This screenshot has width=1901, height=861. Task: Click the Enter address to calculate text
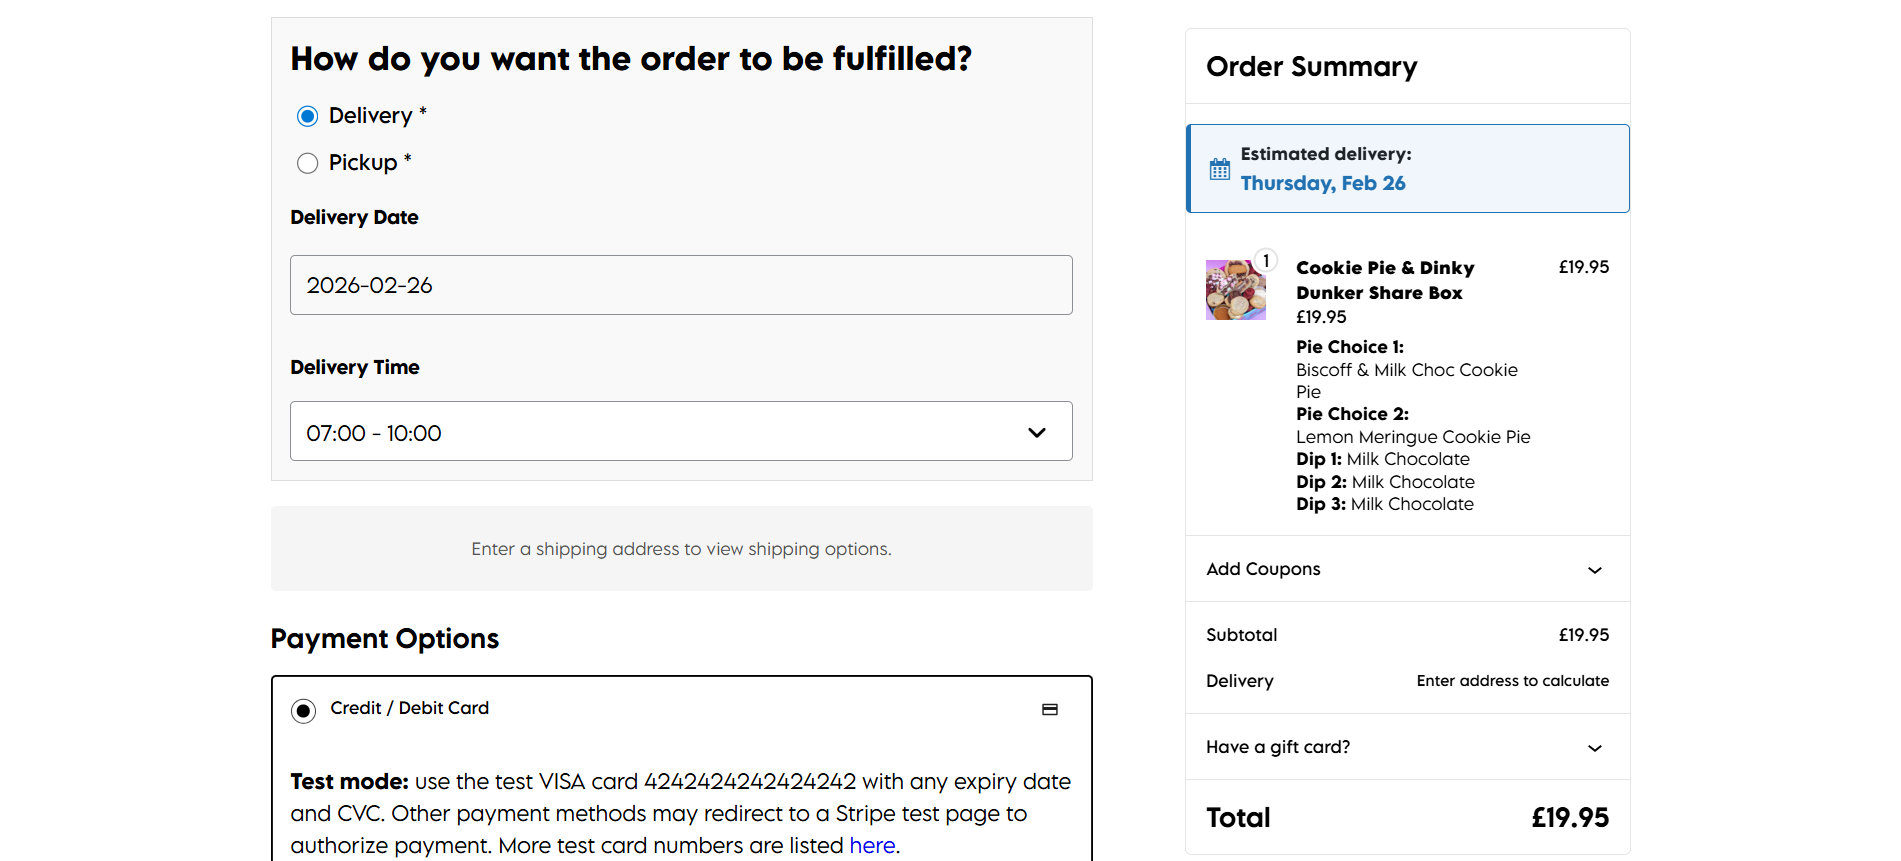point(1512,681)
